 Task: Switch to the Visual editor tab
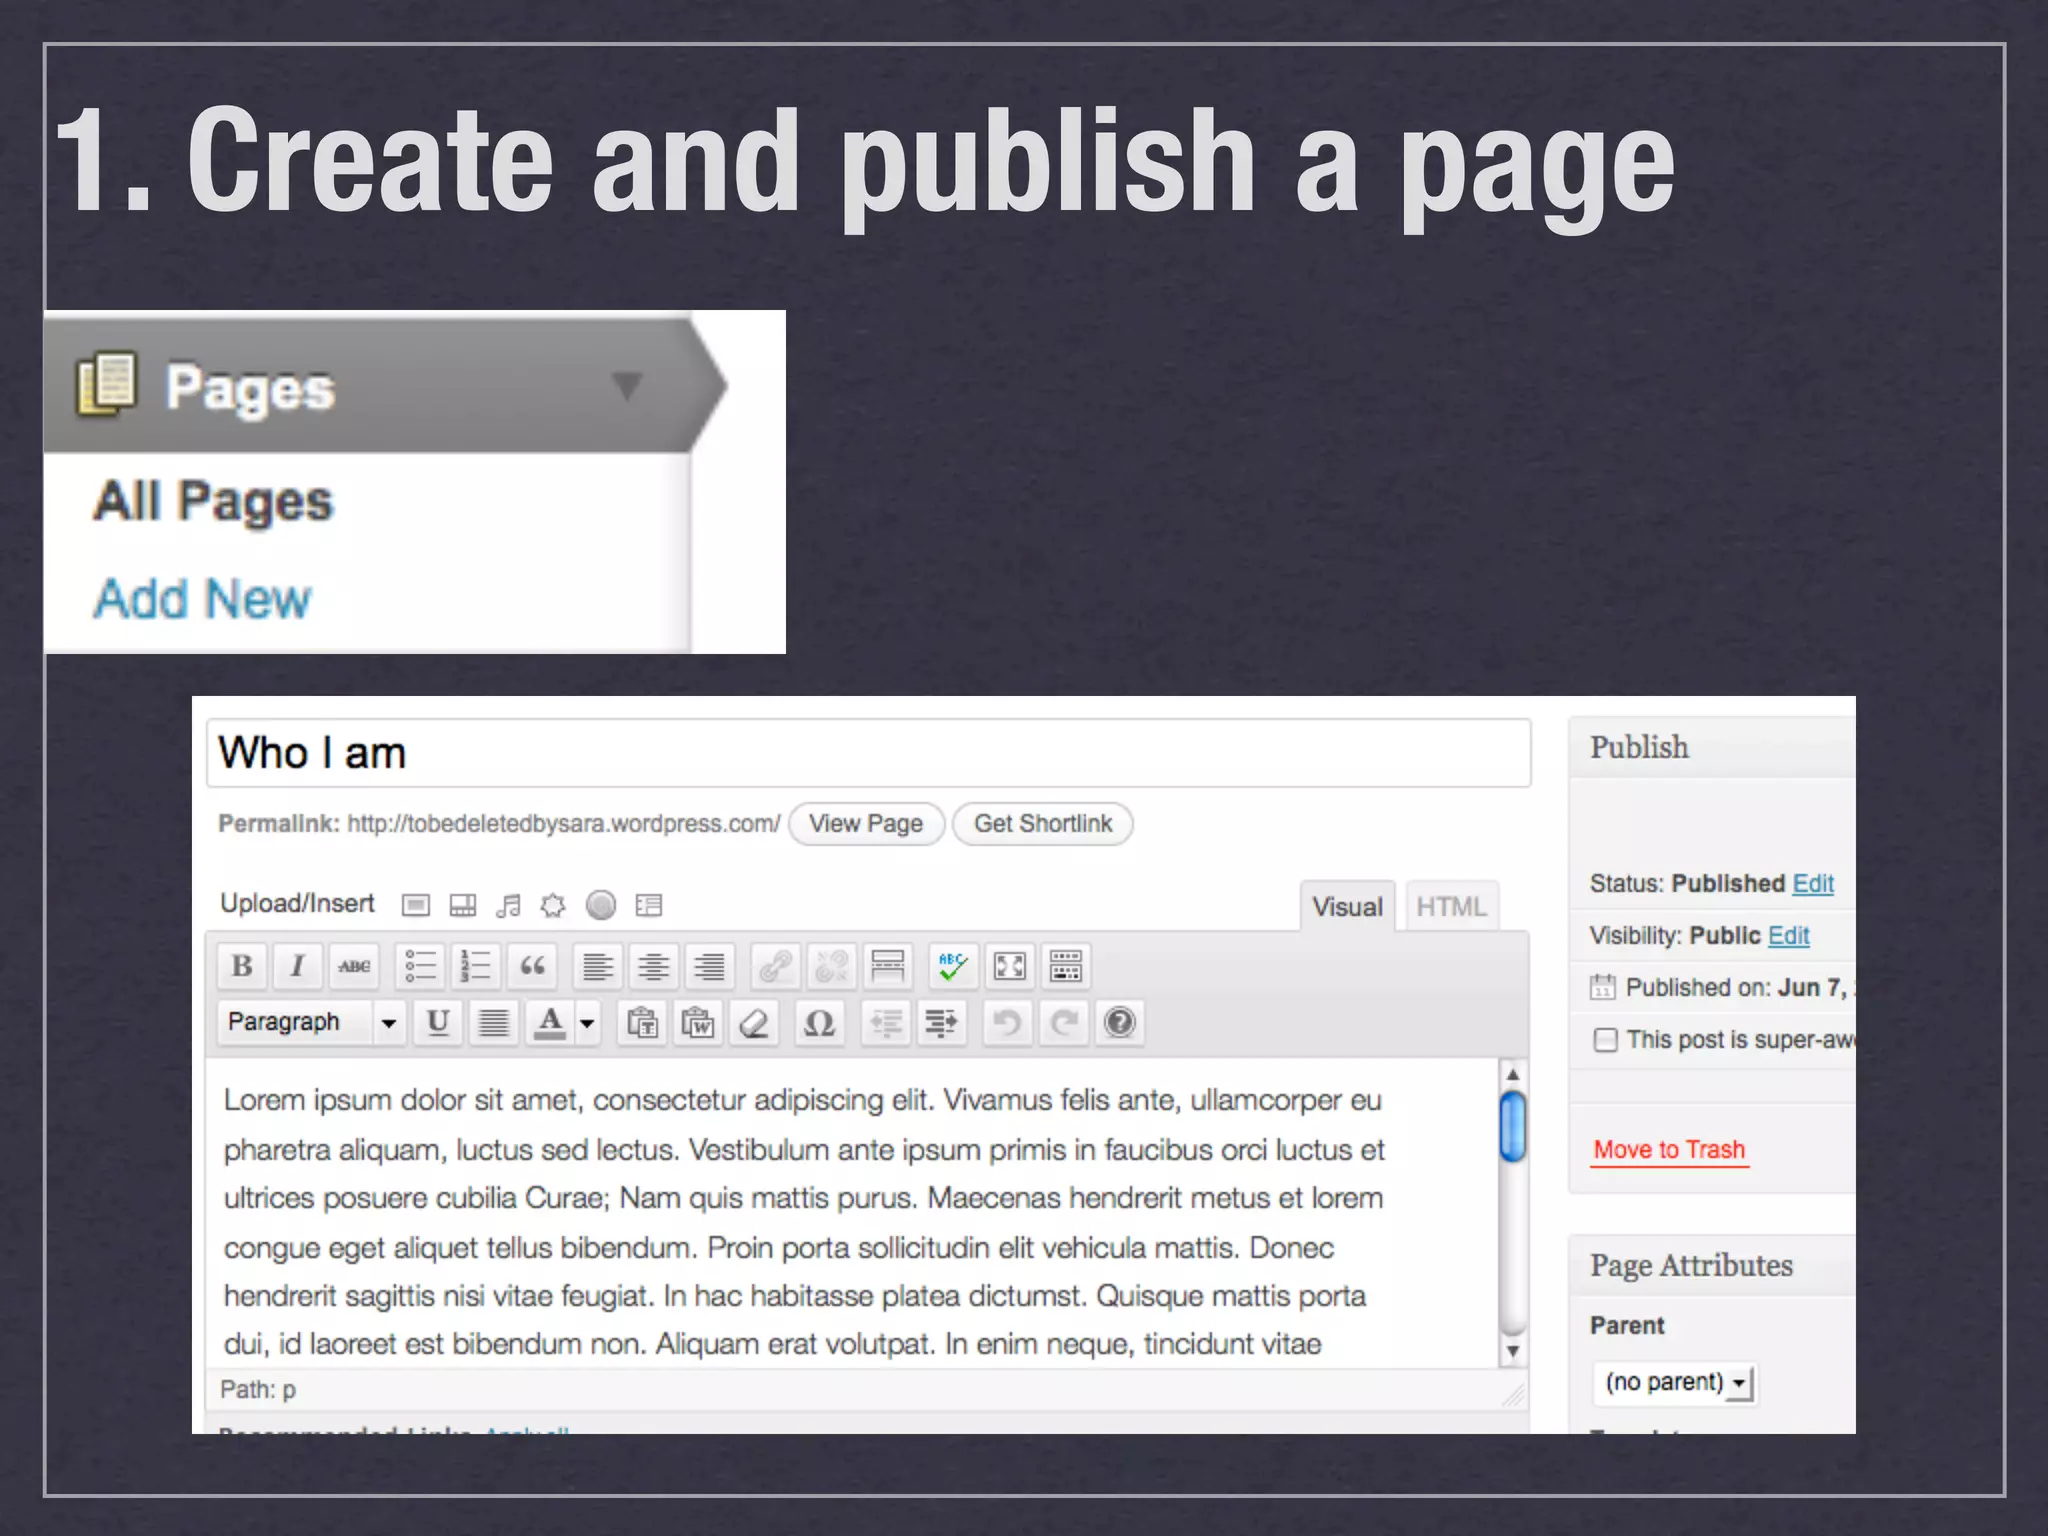click(1347, 906)
